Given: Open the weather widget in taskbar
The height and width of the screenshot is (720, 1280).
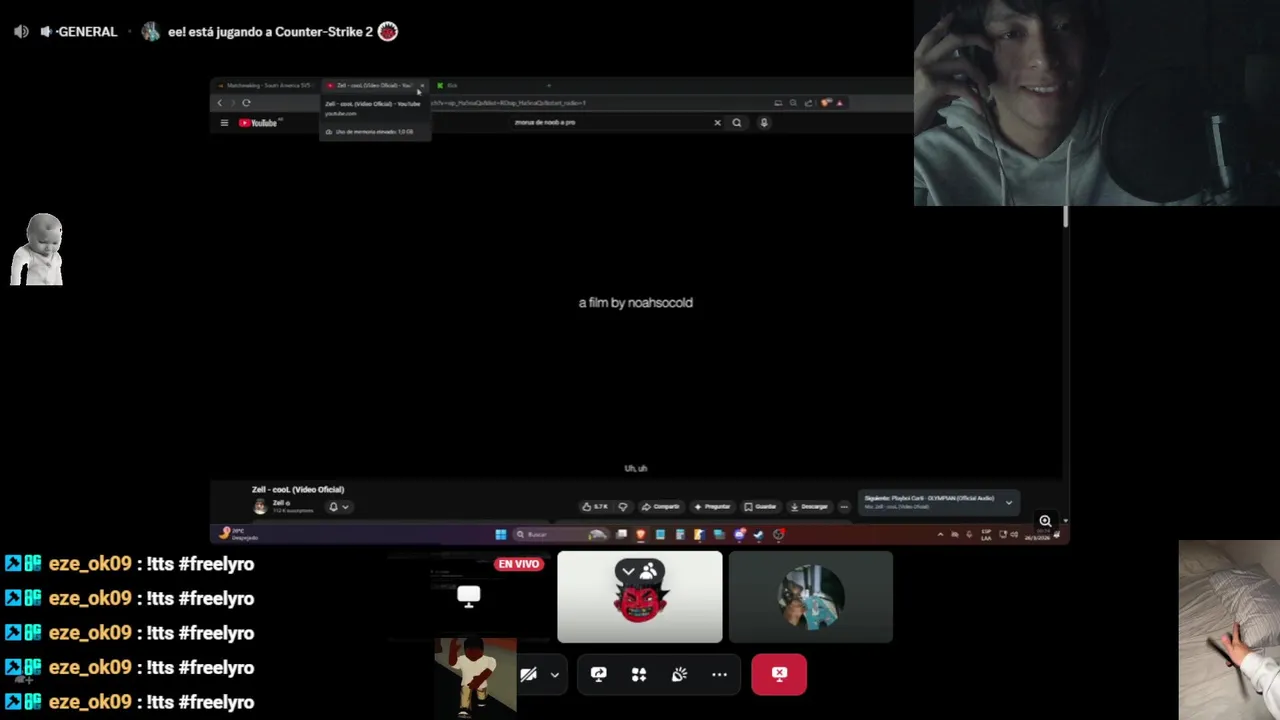Looking at the screenshot, I should point(238,534).
